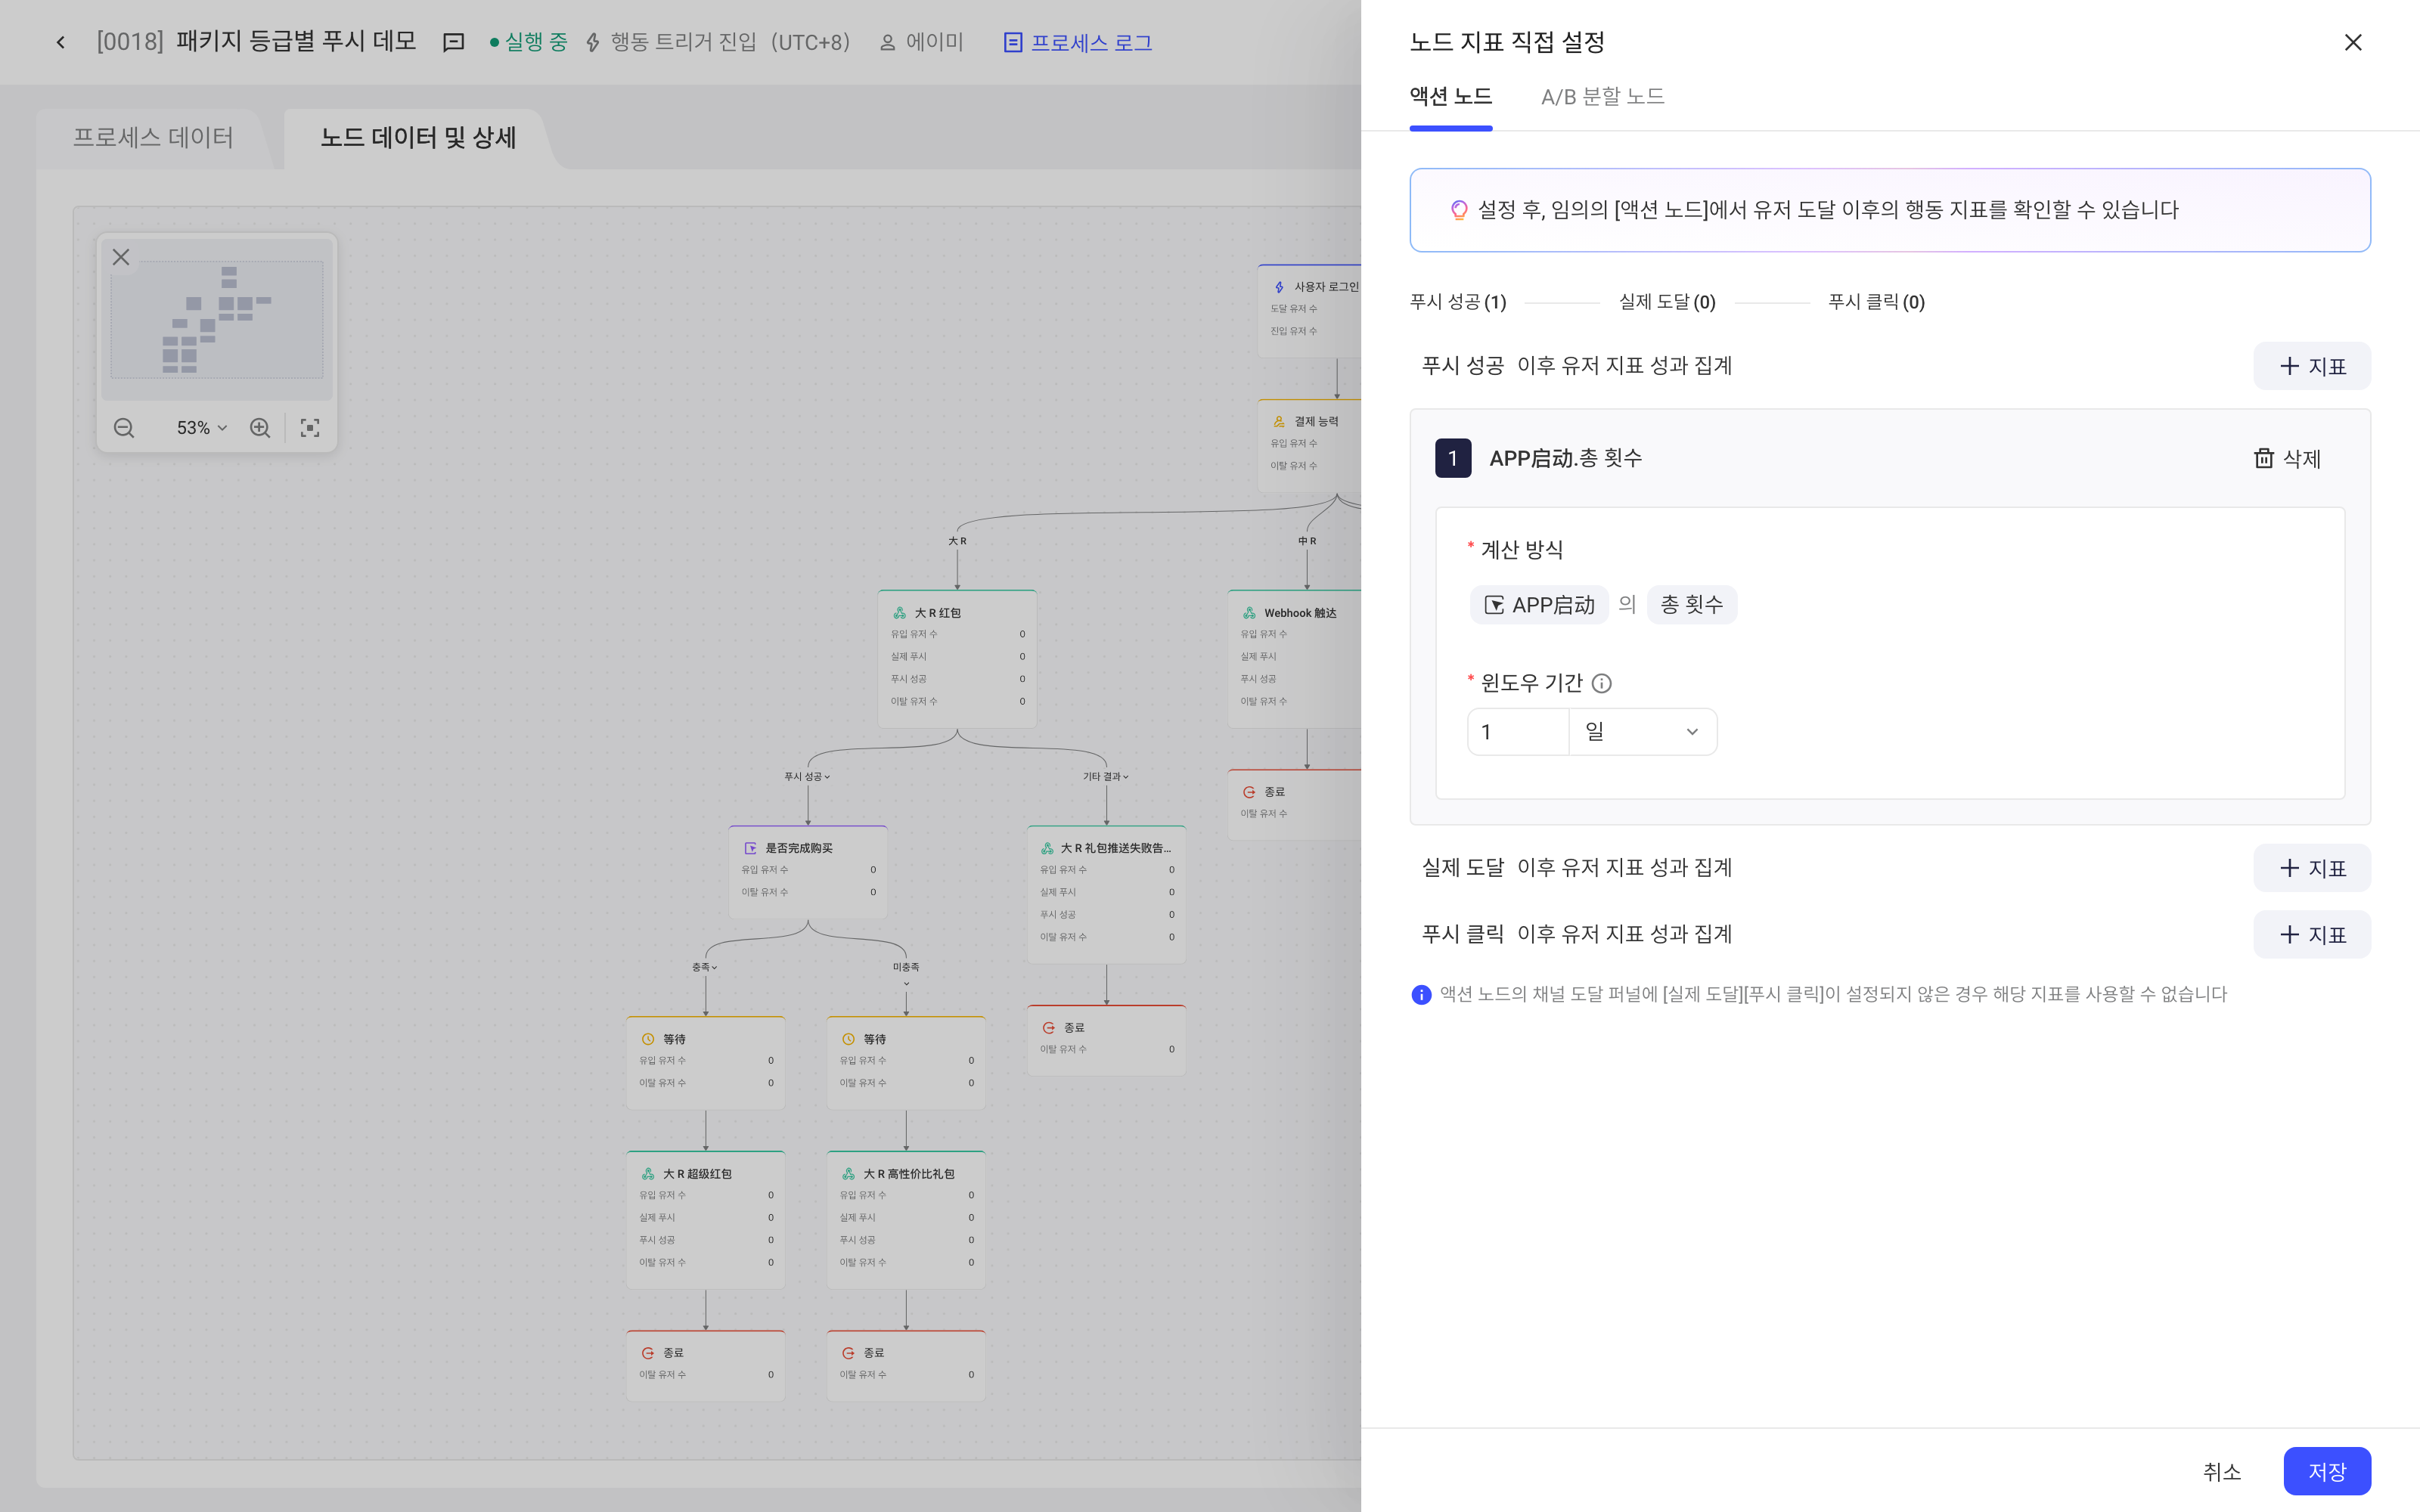2420x1512 pixels.
Task: Add 지표 for 실제 도달 section
Action: click(2311, 868)
